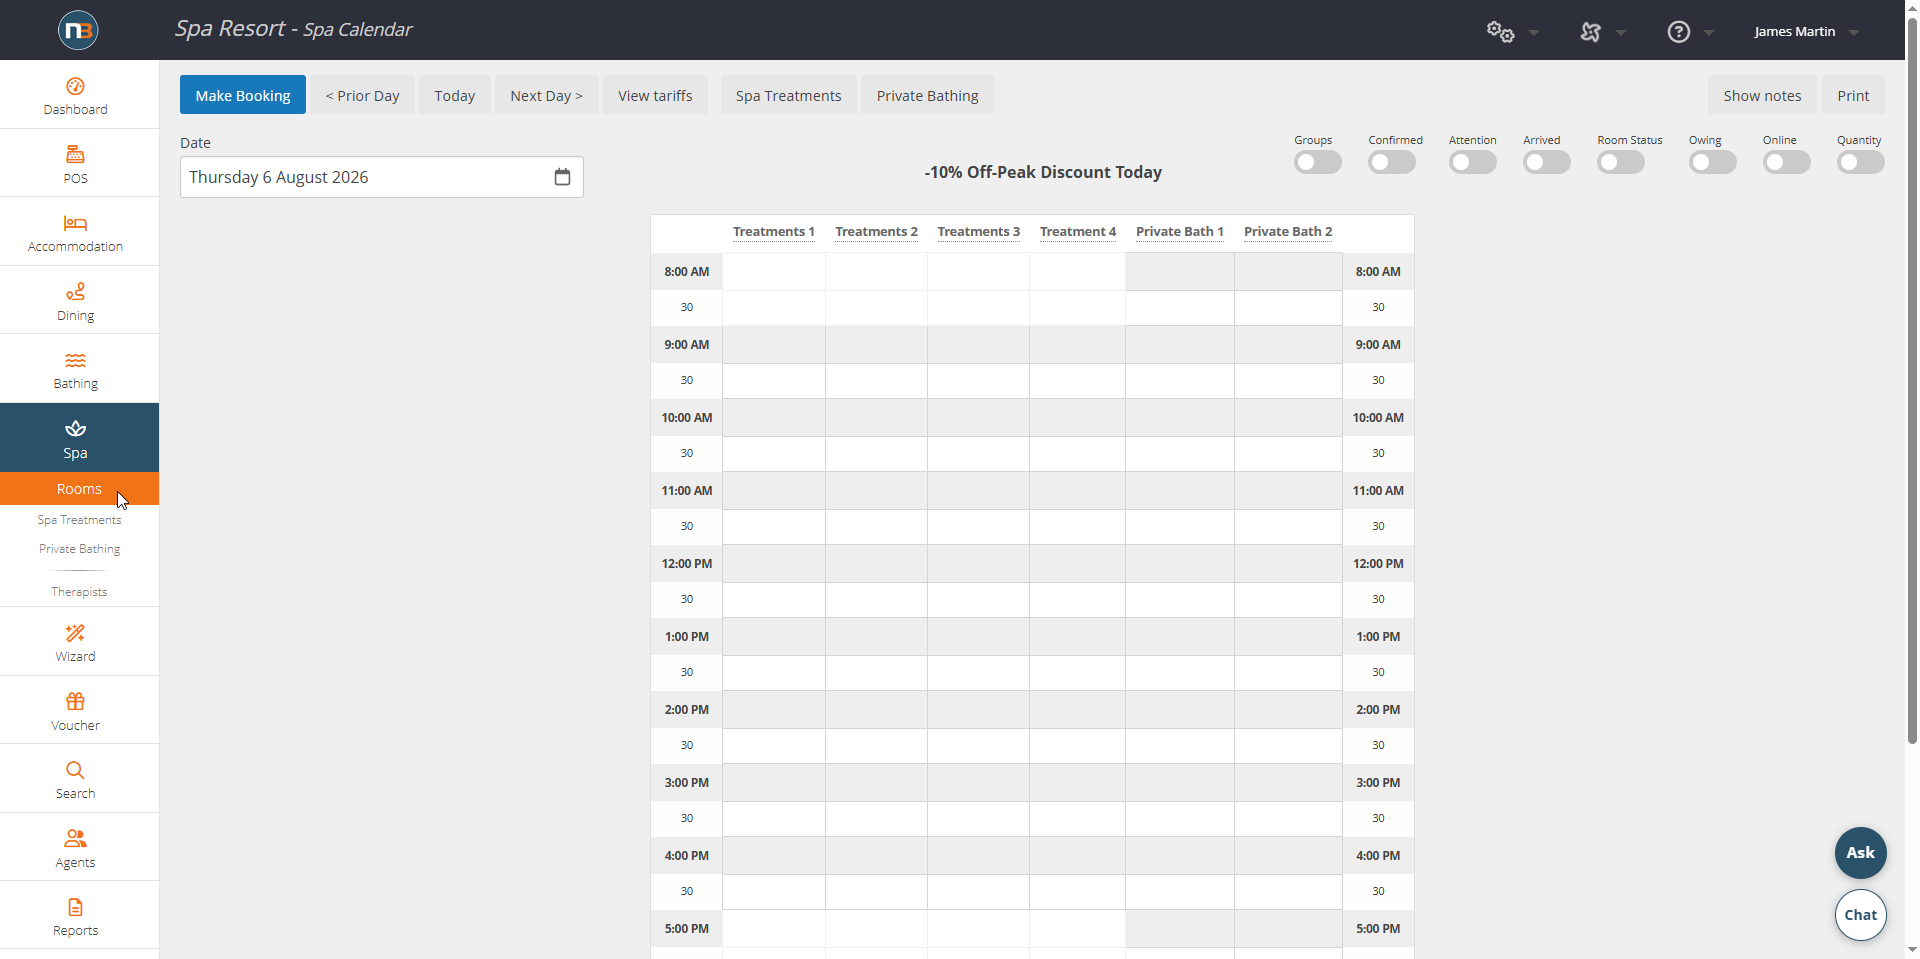Toggle the Attention switch
Screen dimensions: 1920x959
pos(1472,162)
